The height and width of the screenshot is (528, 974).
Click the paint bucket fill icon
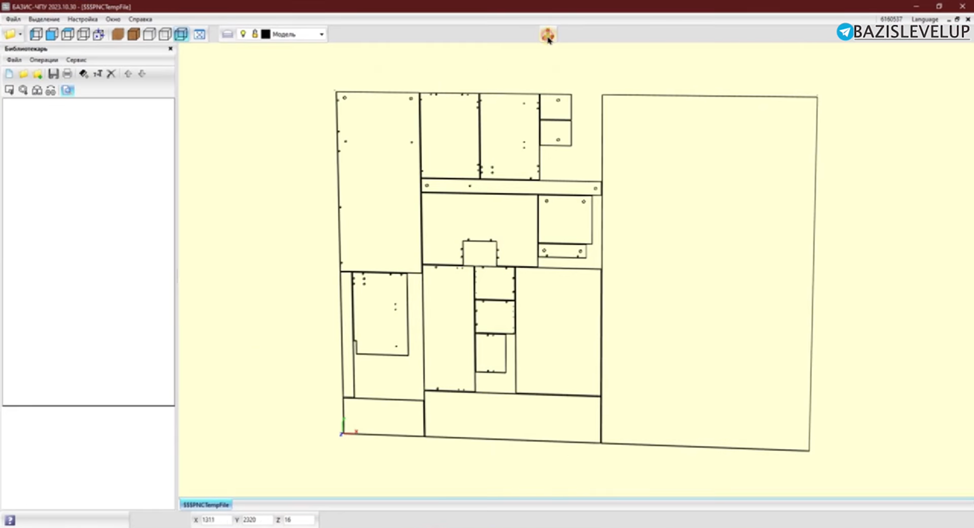pyautogui.click(x=83, y=74)
